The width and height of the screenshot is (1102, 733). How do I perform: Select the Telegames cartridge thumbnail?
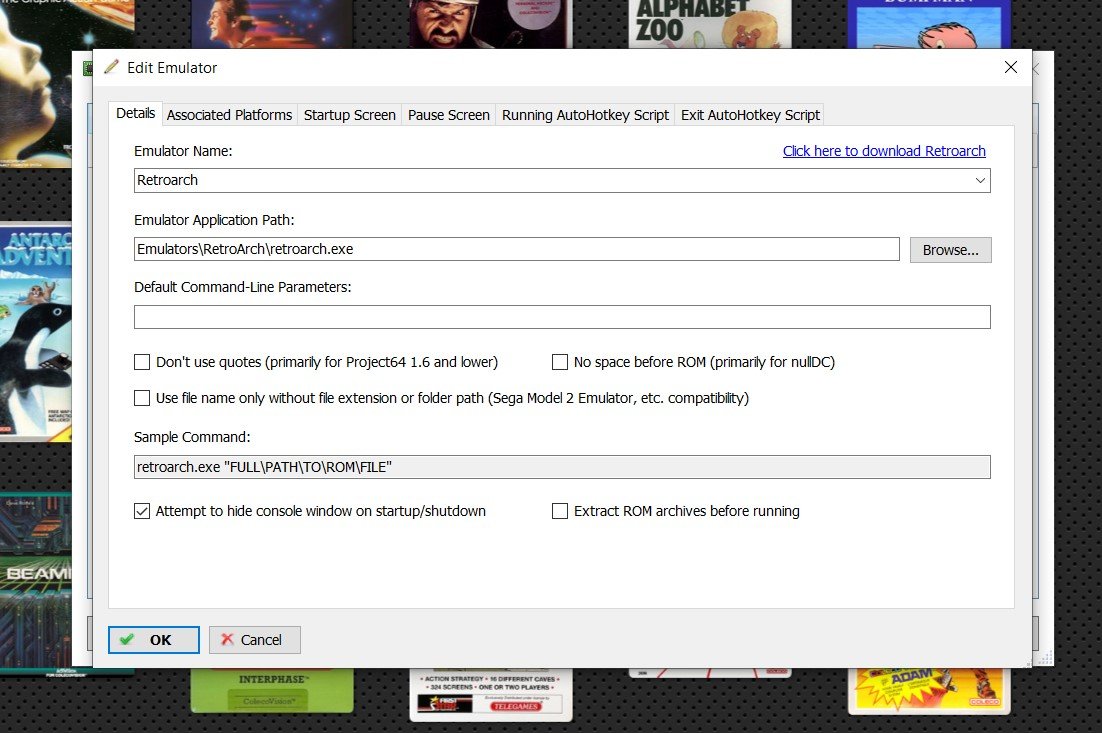(x=491, y=694)
